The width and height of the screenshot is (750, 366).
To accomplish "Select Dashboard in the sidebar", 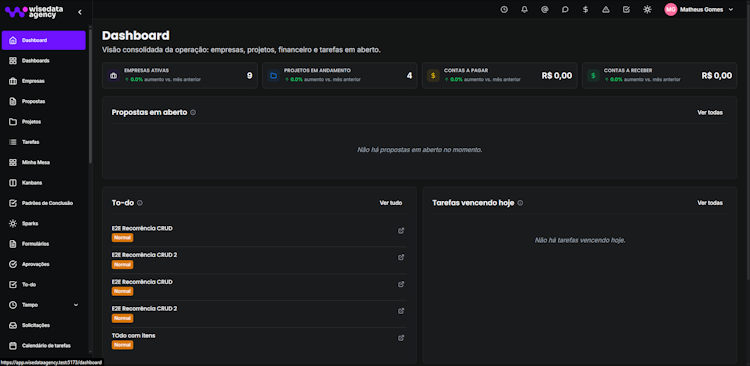I will 44,40.
